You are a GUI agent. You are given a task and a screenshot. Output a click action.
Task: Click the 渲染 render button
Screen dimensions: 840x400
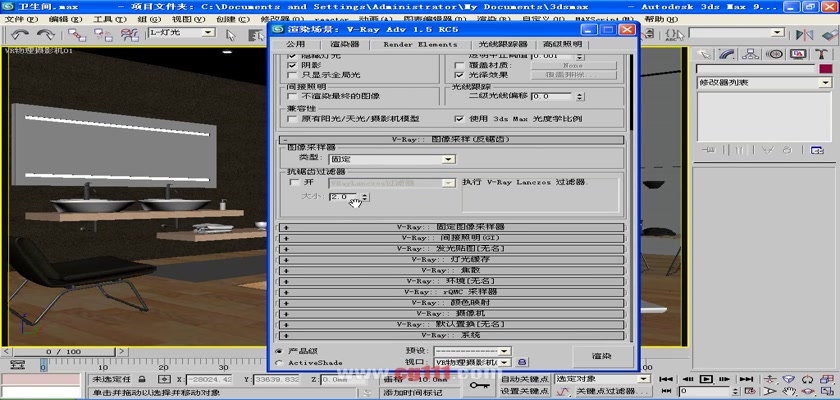pos(602,356)
